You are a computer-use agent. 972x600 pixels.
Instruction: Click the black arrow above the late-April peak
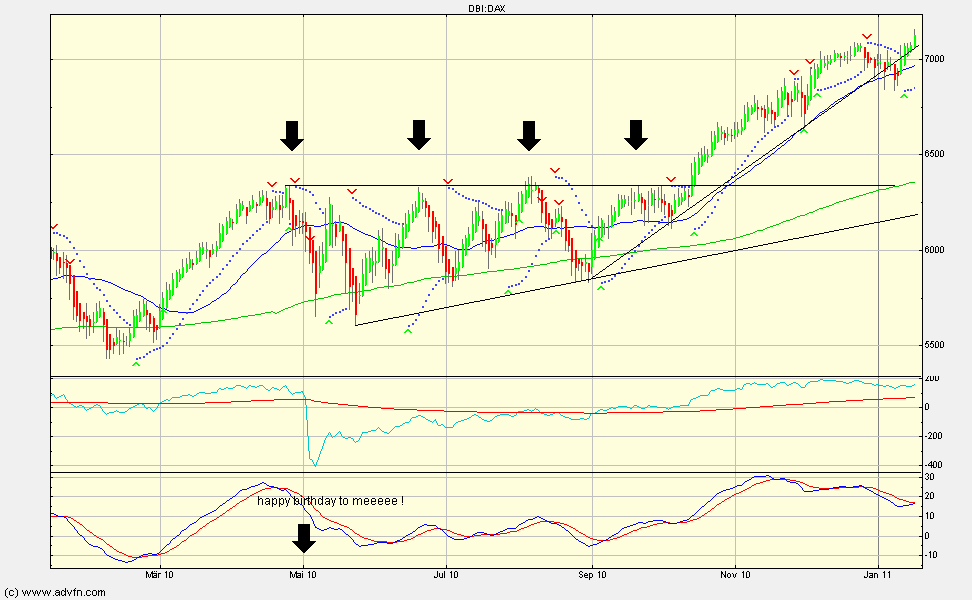click(x=291, y=135)
